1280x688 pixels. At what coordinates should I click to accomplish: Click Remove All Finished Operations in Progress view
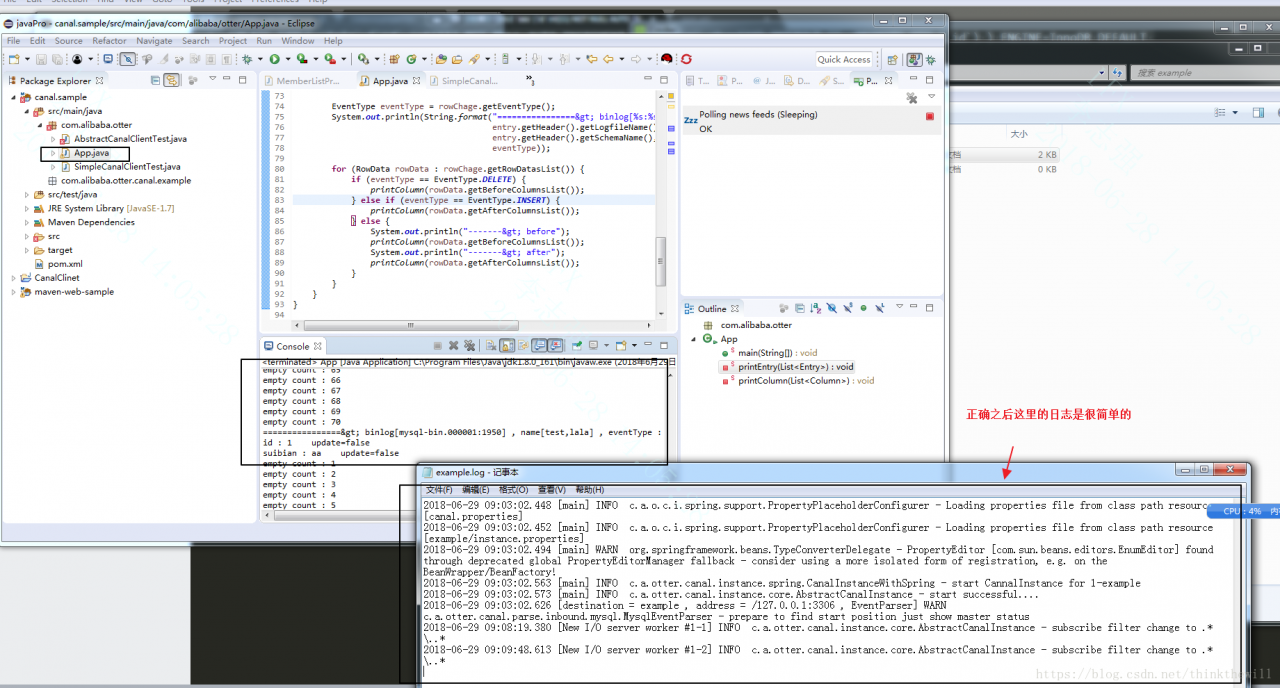click(x=911, y=98)
